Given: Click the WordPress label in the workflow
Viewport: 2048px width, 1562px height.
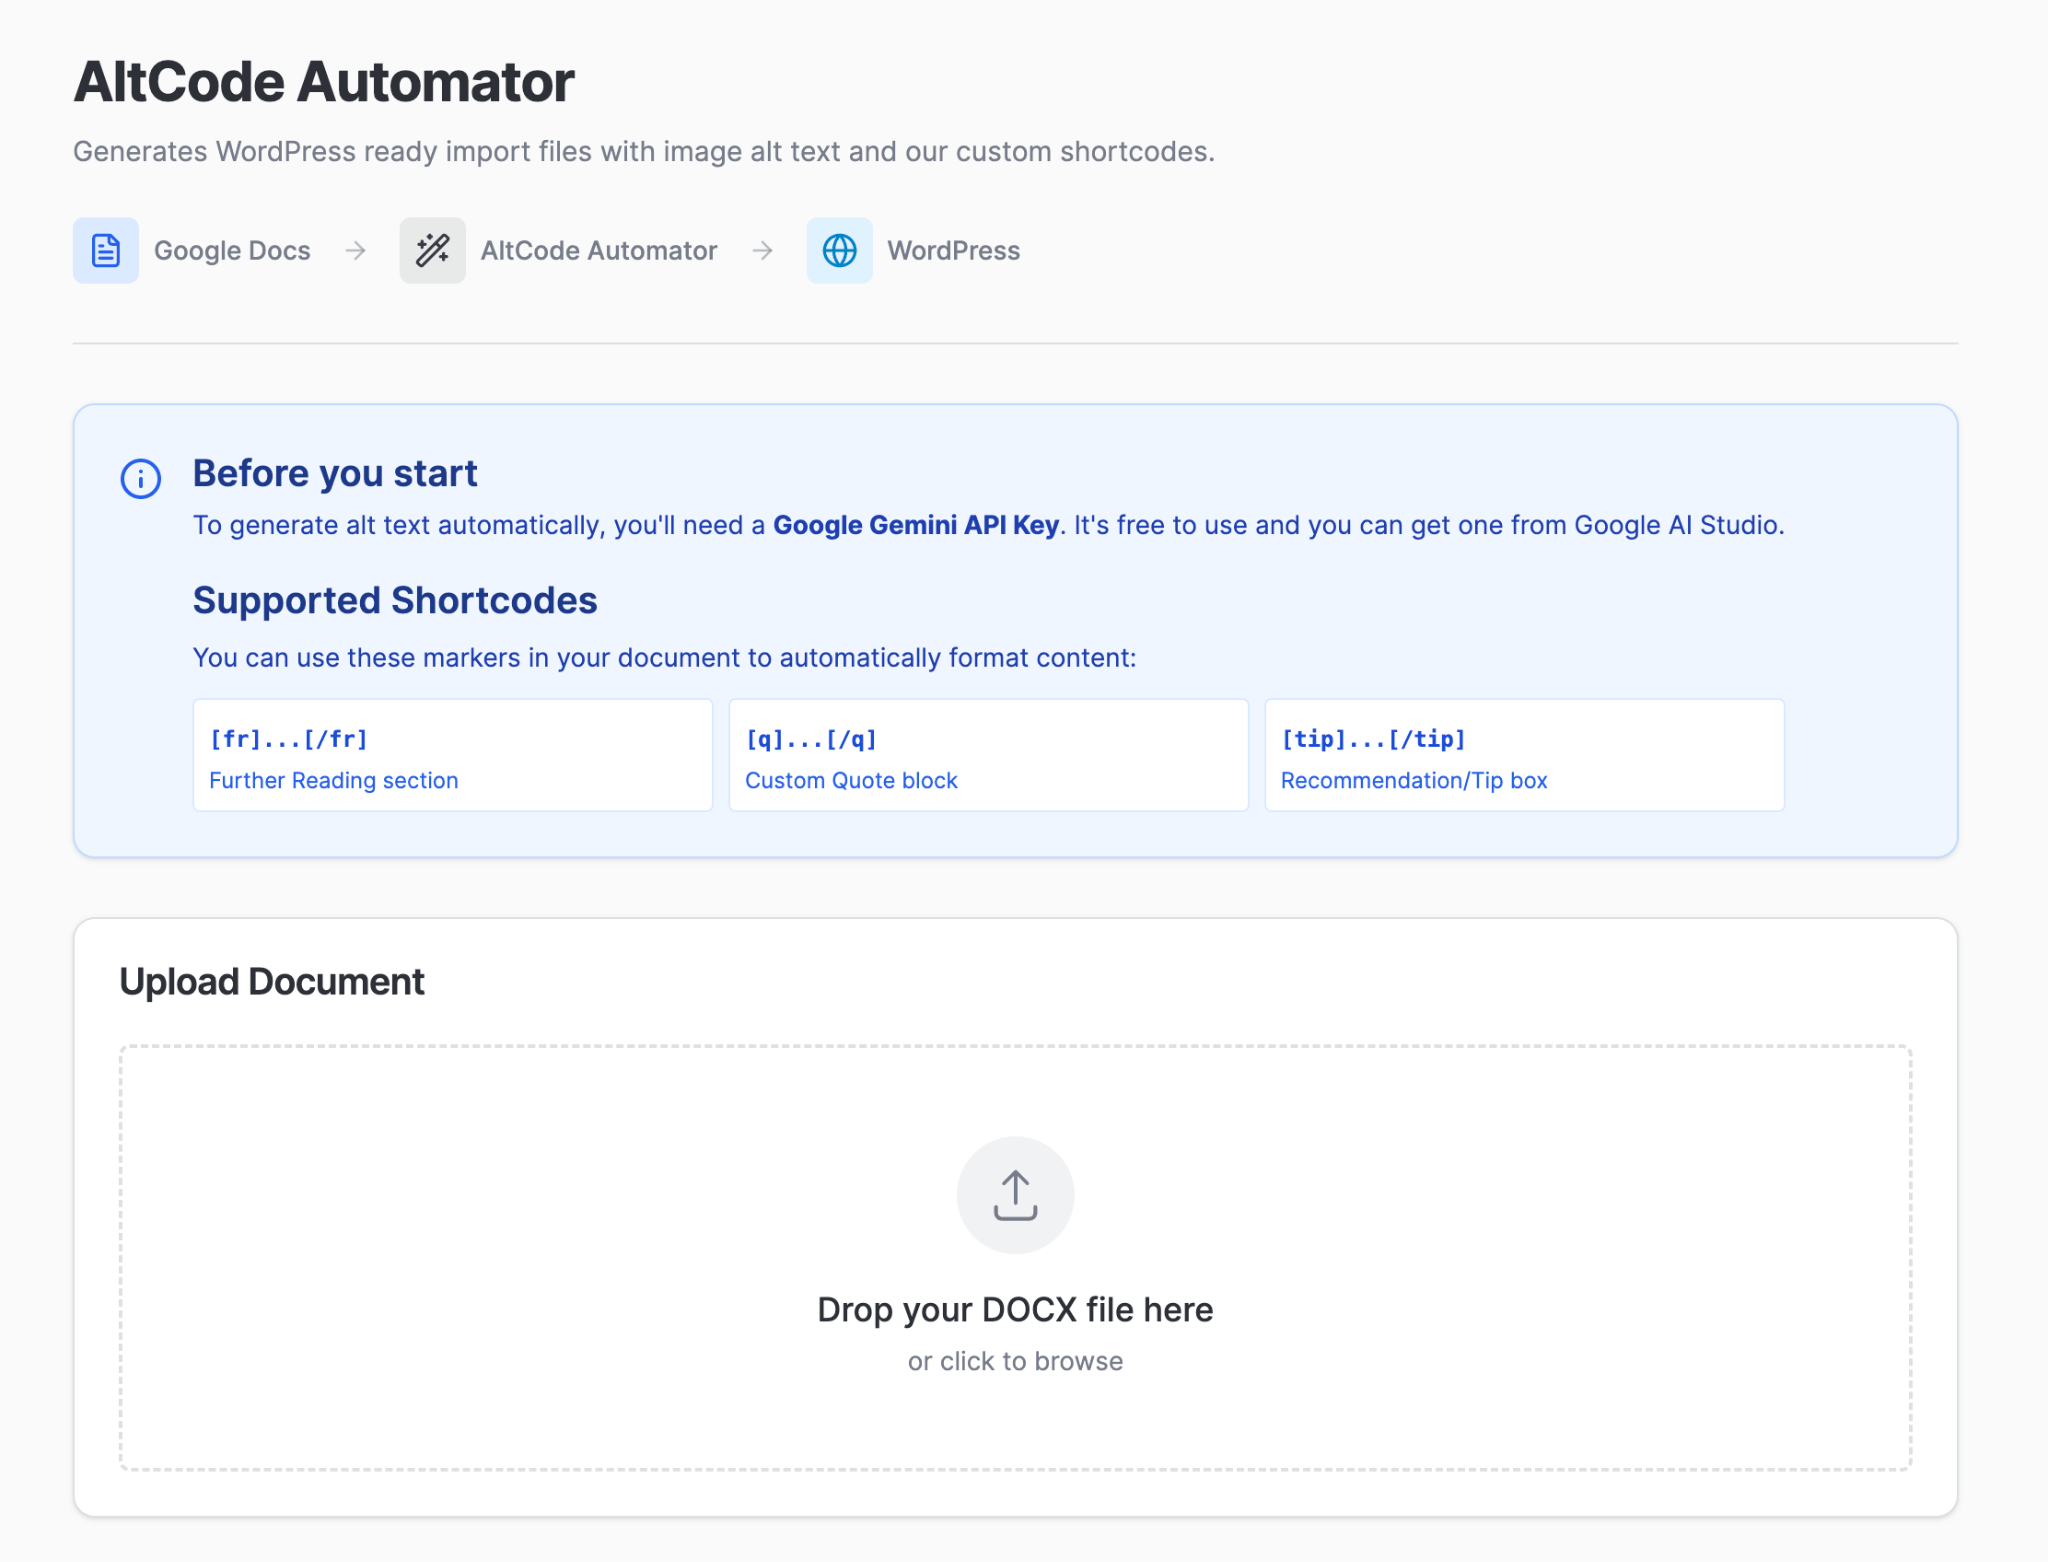Looking at the screenshot, I should 953,250.
